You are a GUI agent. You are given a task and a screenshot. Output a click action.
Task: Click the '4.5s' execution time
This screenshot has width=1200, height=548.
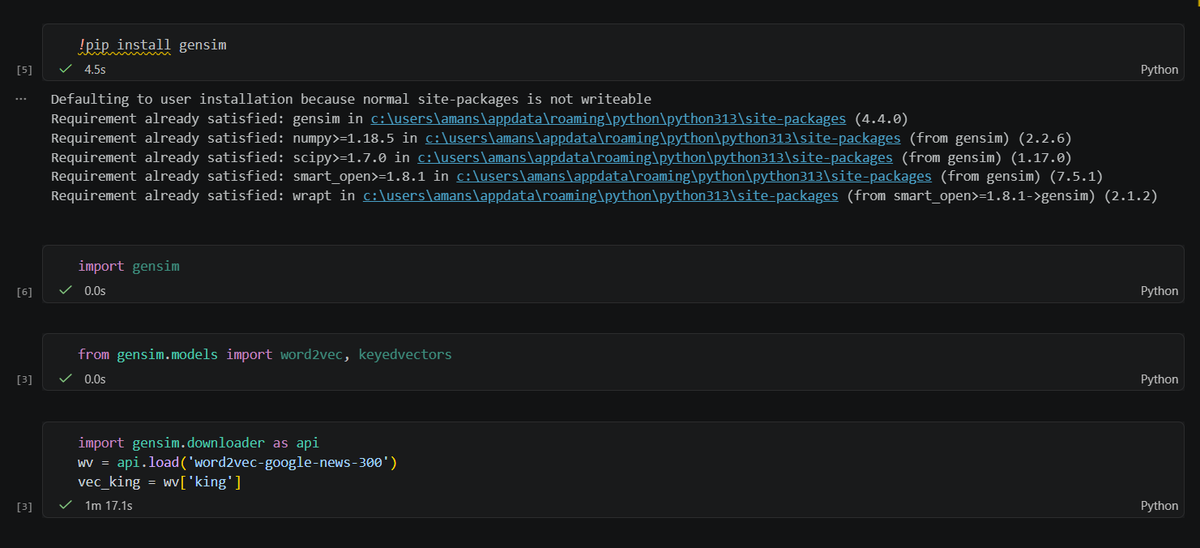(x=95, y=70)
